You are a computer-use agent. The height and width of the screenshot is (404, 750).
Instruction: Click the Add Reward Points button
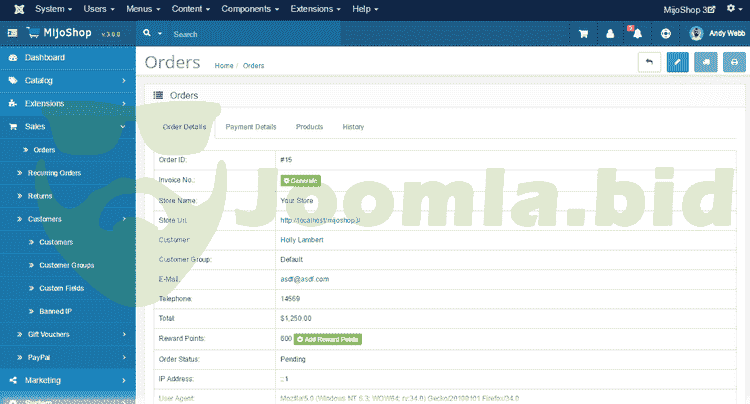pyautogui.click(x=328, y=339)
